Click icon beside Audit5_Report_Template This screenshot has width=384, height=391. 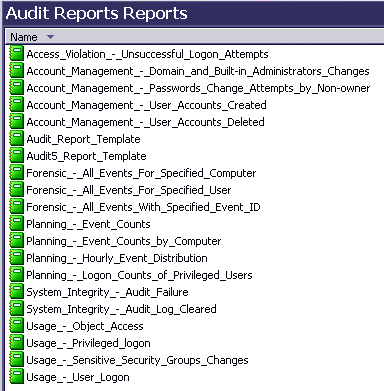coord(16,156)
